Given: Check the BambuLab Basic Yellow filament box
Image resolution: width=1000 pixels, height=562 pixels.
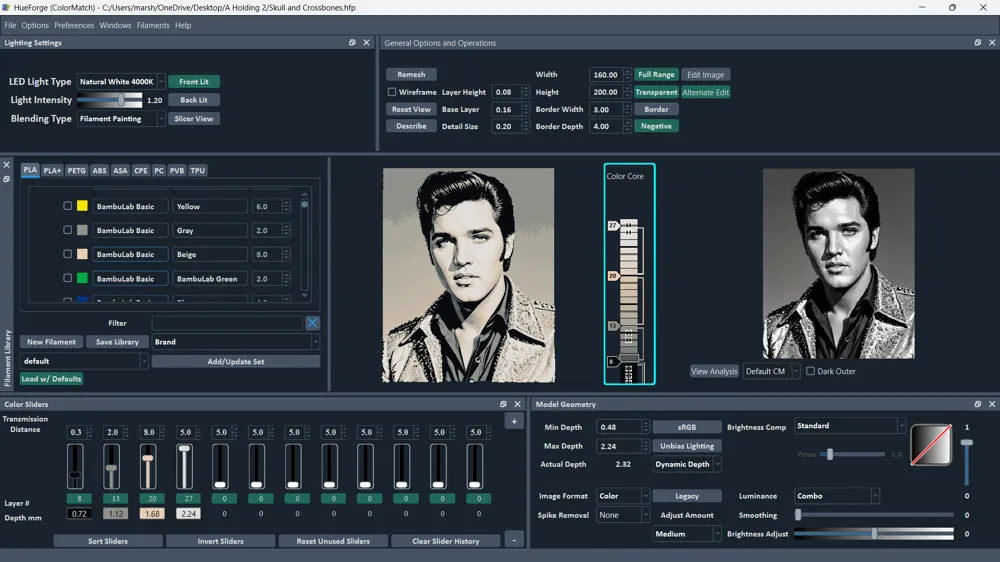Looking at the screenshot, I should click(68, 206).
